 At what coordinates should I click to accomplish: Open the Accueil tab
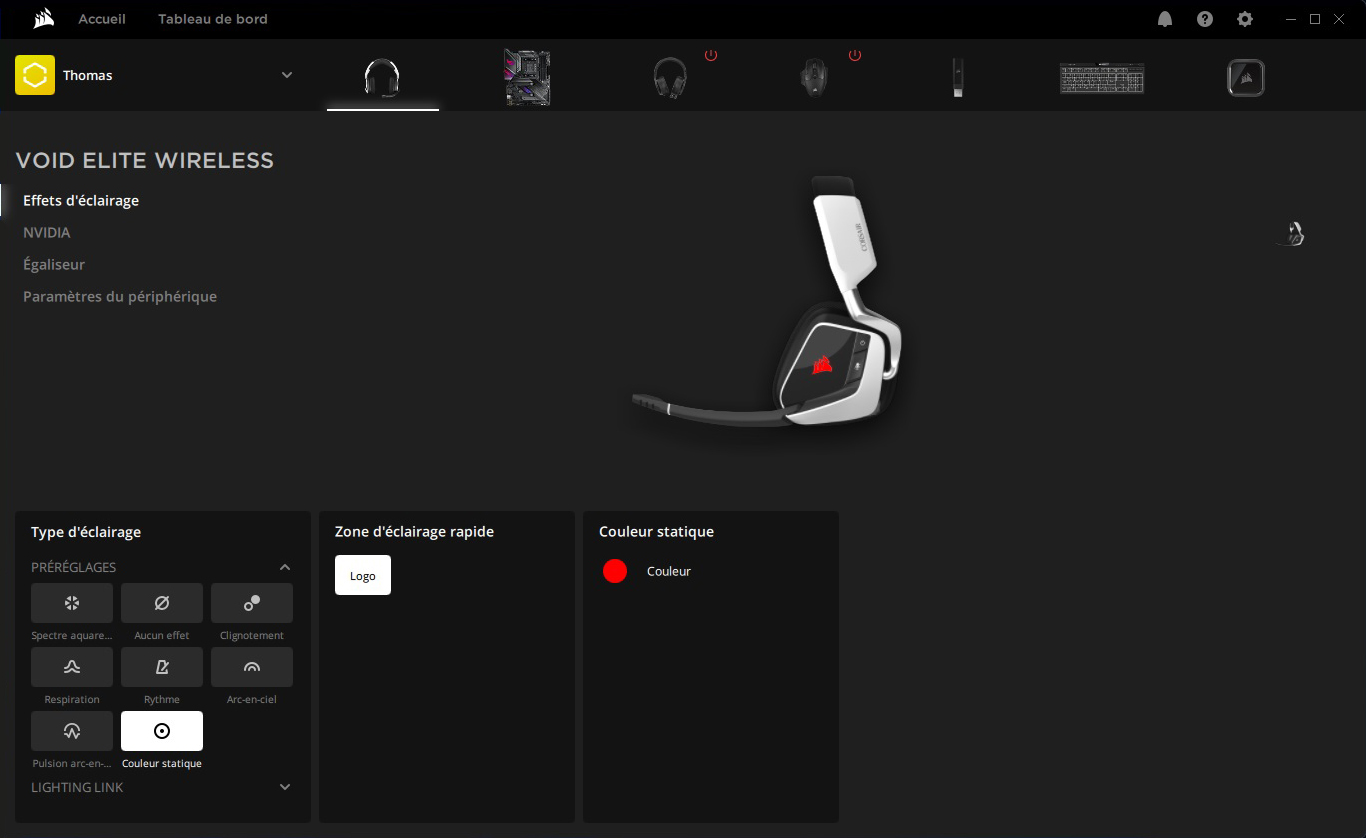102,19
